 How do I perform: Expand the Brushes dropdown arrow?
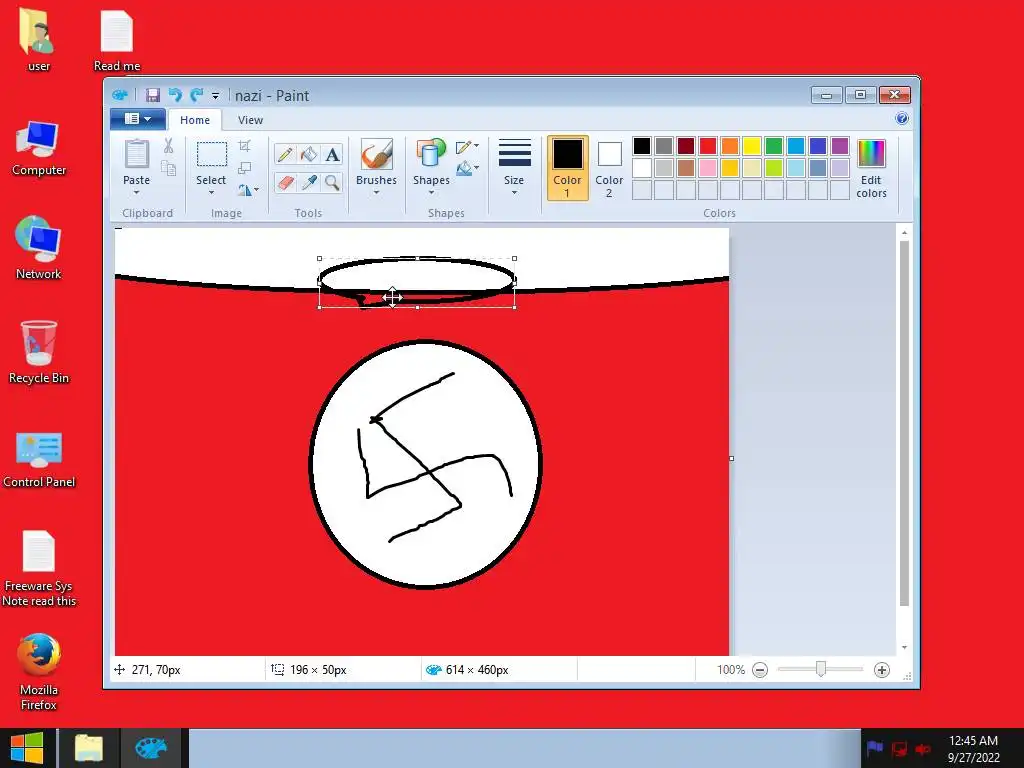[x=377, y=193]
